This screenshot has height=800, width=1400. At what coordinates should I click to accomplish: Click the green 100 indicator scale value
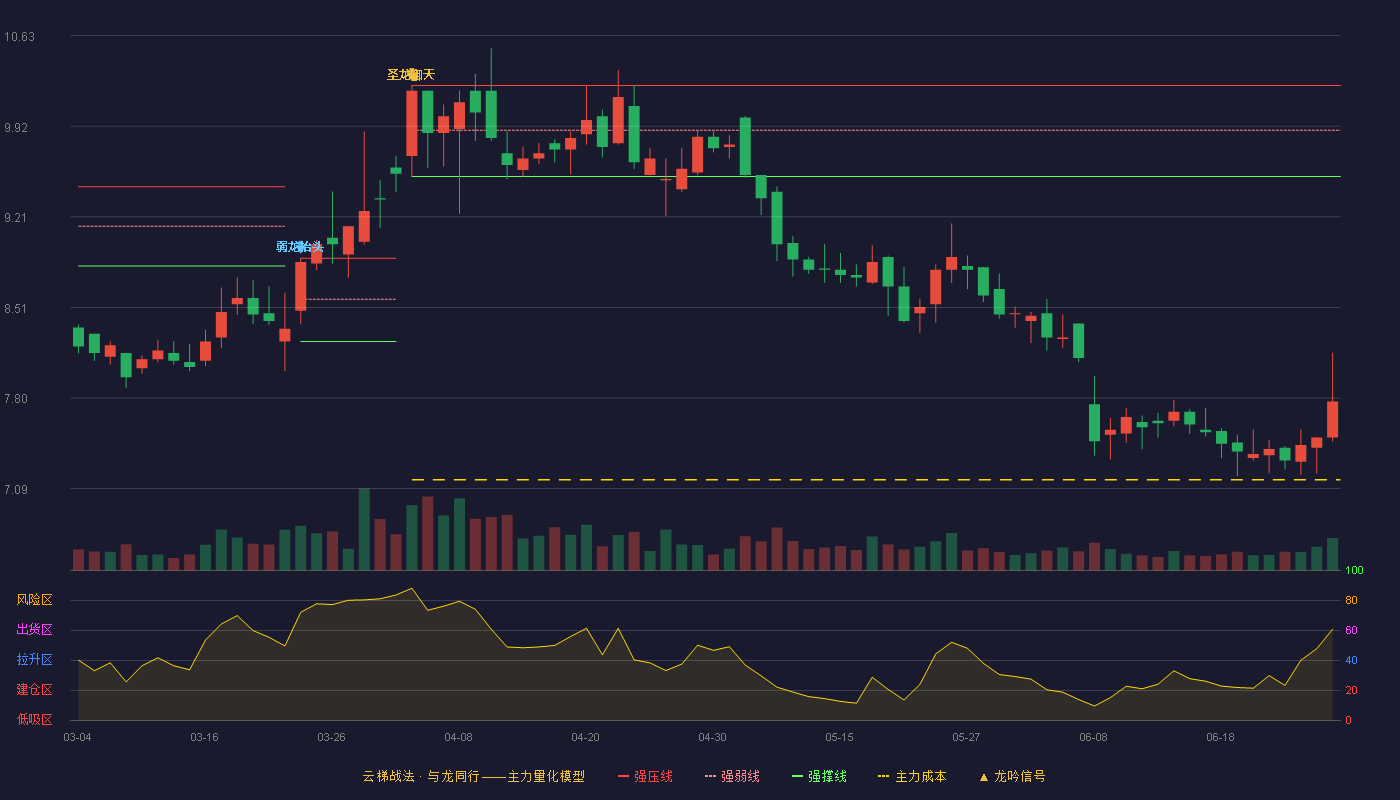click(x=1355, y=571)
